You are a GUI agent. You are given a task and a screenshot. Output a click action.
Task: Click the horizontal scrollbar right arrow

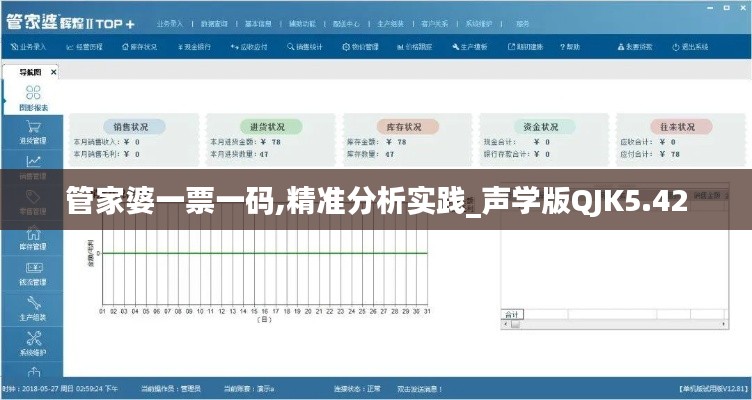[724, 325]
